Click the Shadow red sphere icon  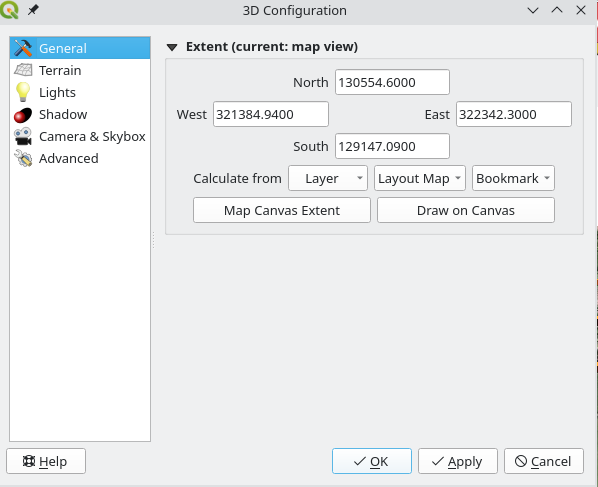[23, 115]
